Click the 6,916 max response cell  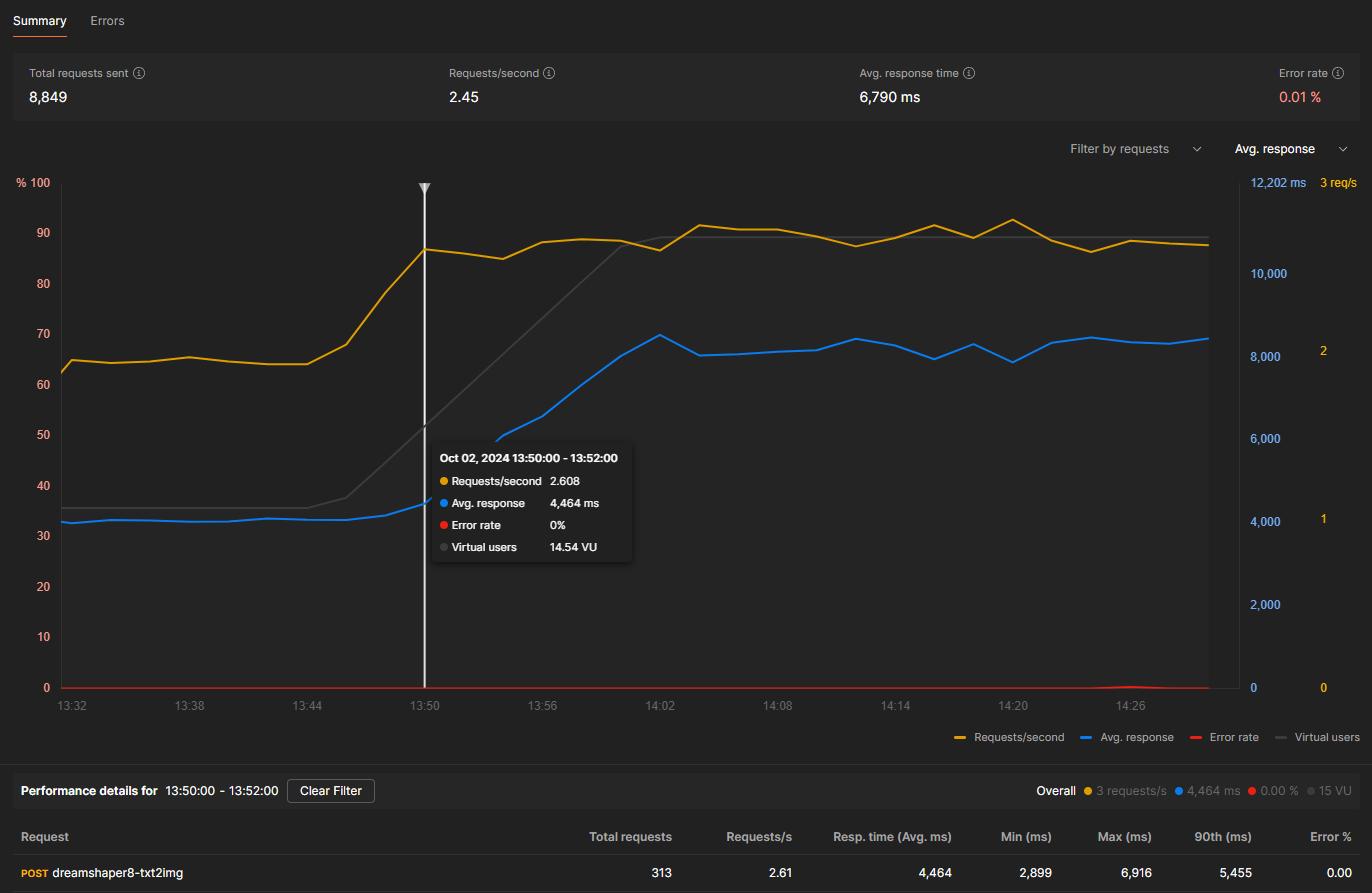click(x=1136, y=873)
